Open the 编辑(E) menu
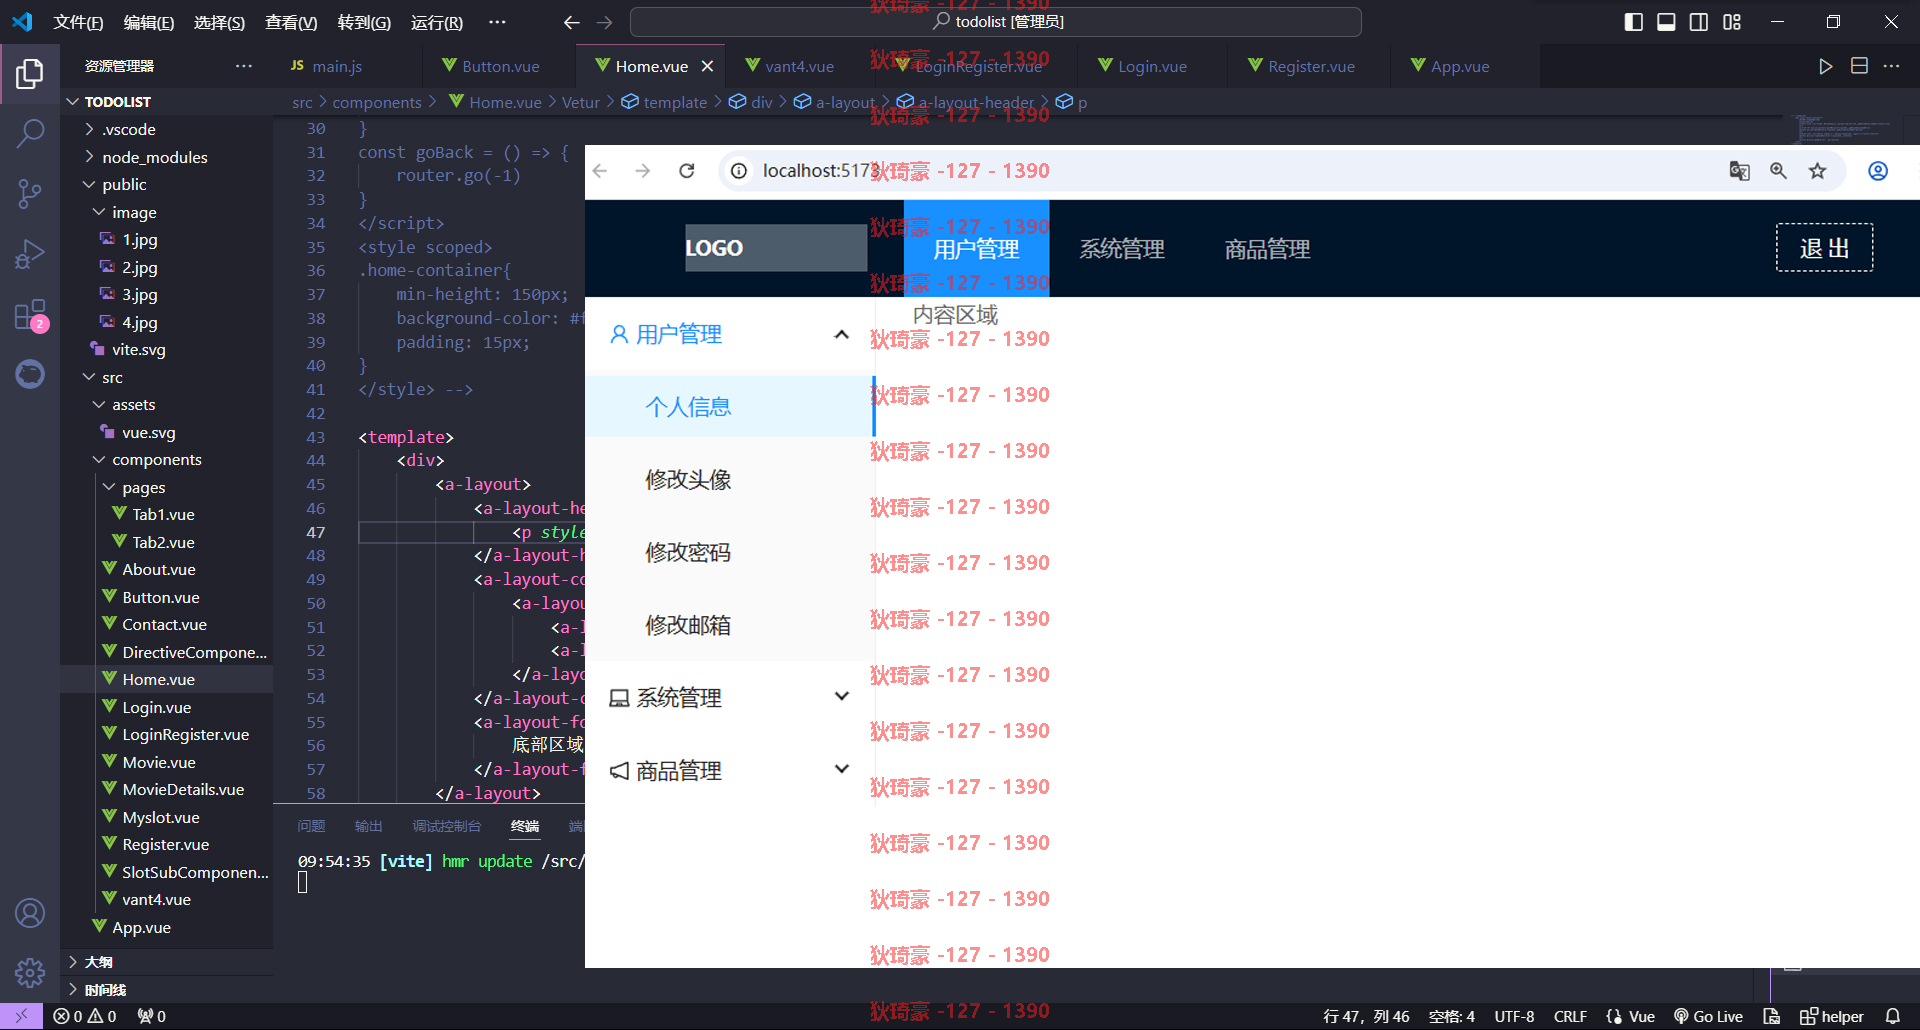This screenshot has width=1920, height=1030. [148, 22]
